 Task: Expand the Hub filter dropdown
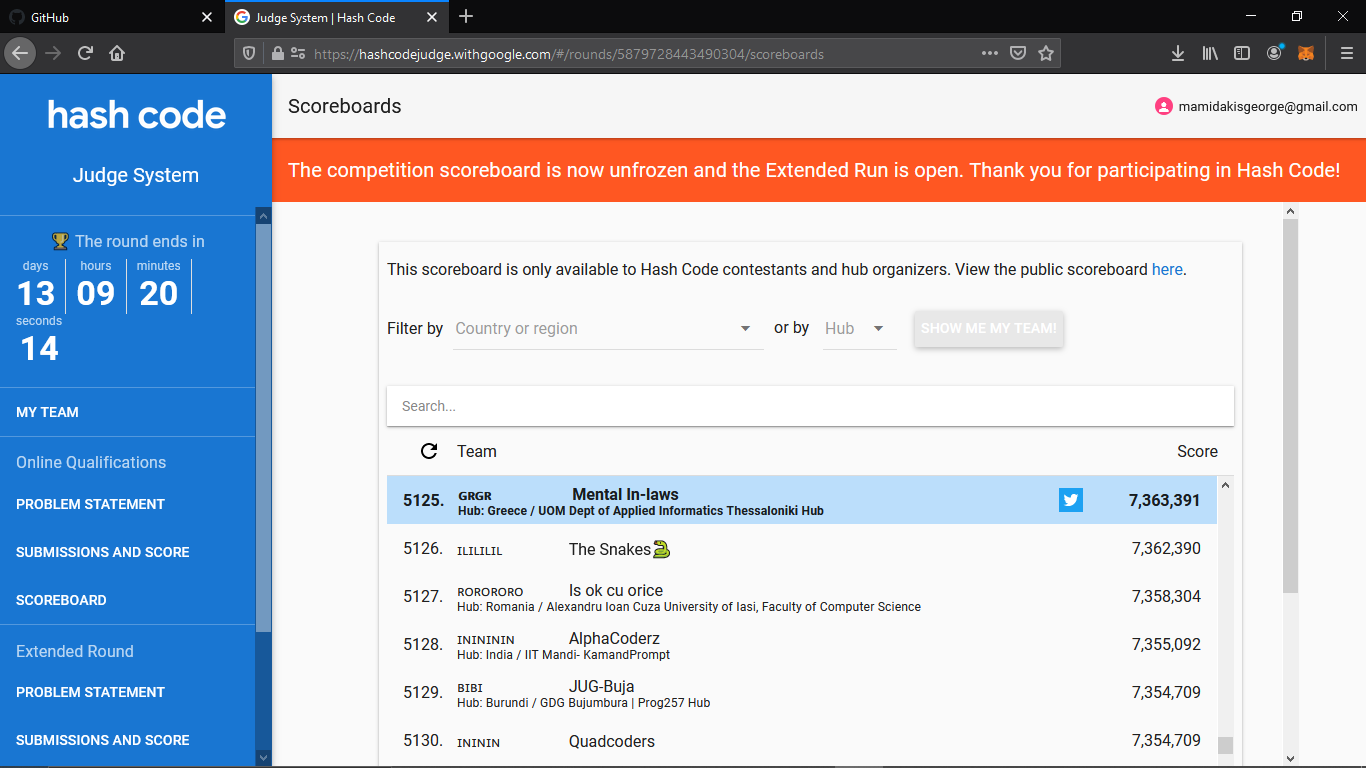click(860, 329)
